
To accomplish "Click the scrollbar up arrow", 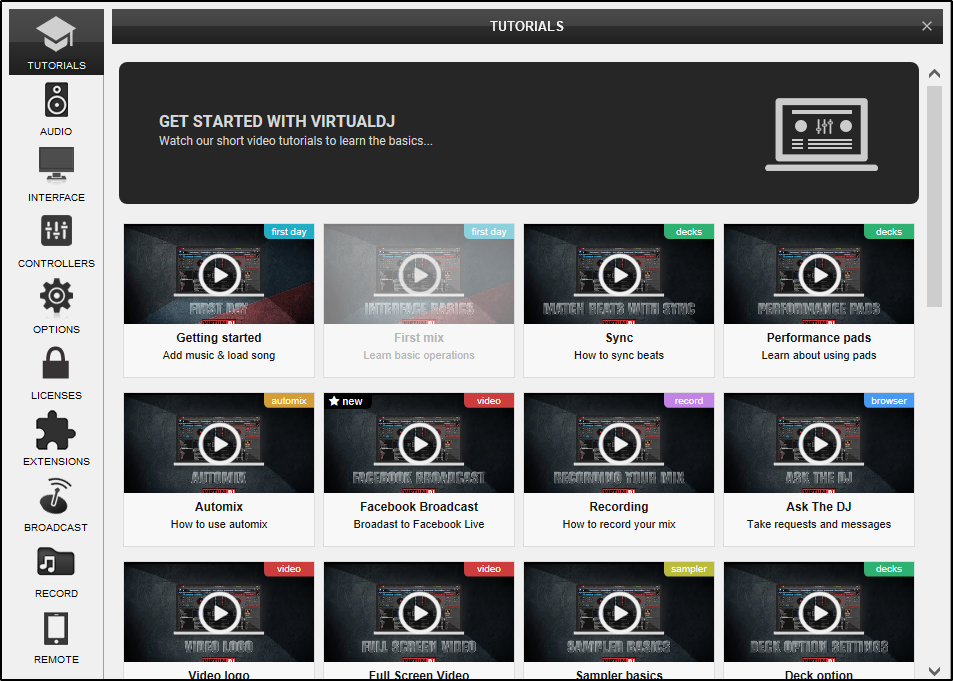I will pos(934,74).
